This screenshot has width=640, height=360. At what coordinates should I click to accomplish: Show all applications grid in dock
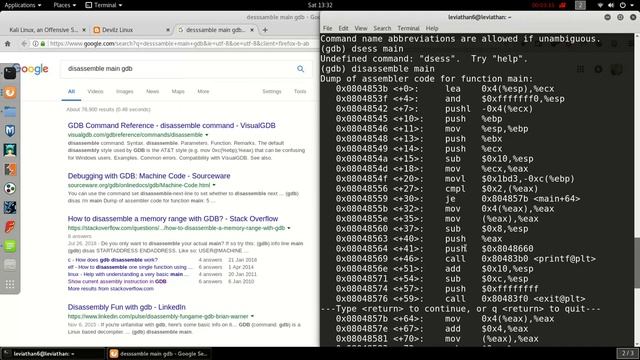tap(10, 284)
